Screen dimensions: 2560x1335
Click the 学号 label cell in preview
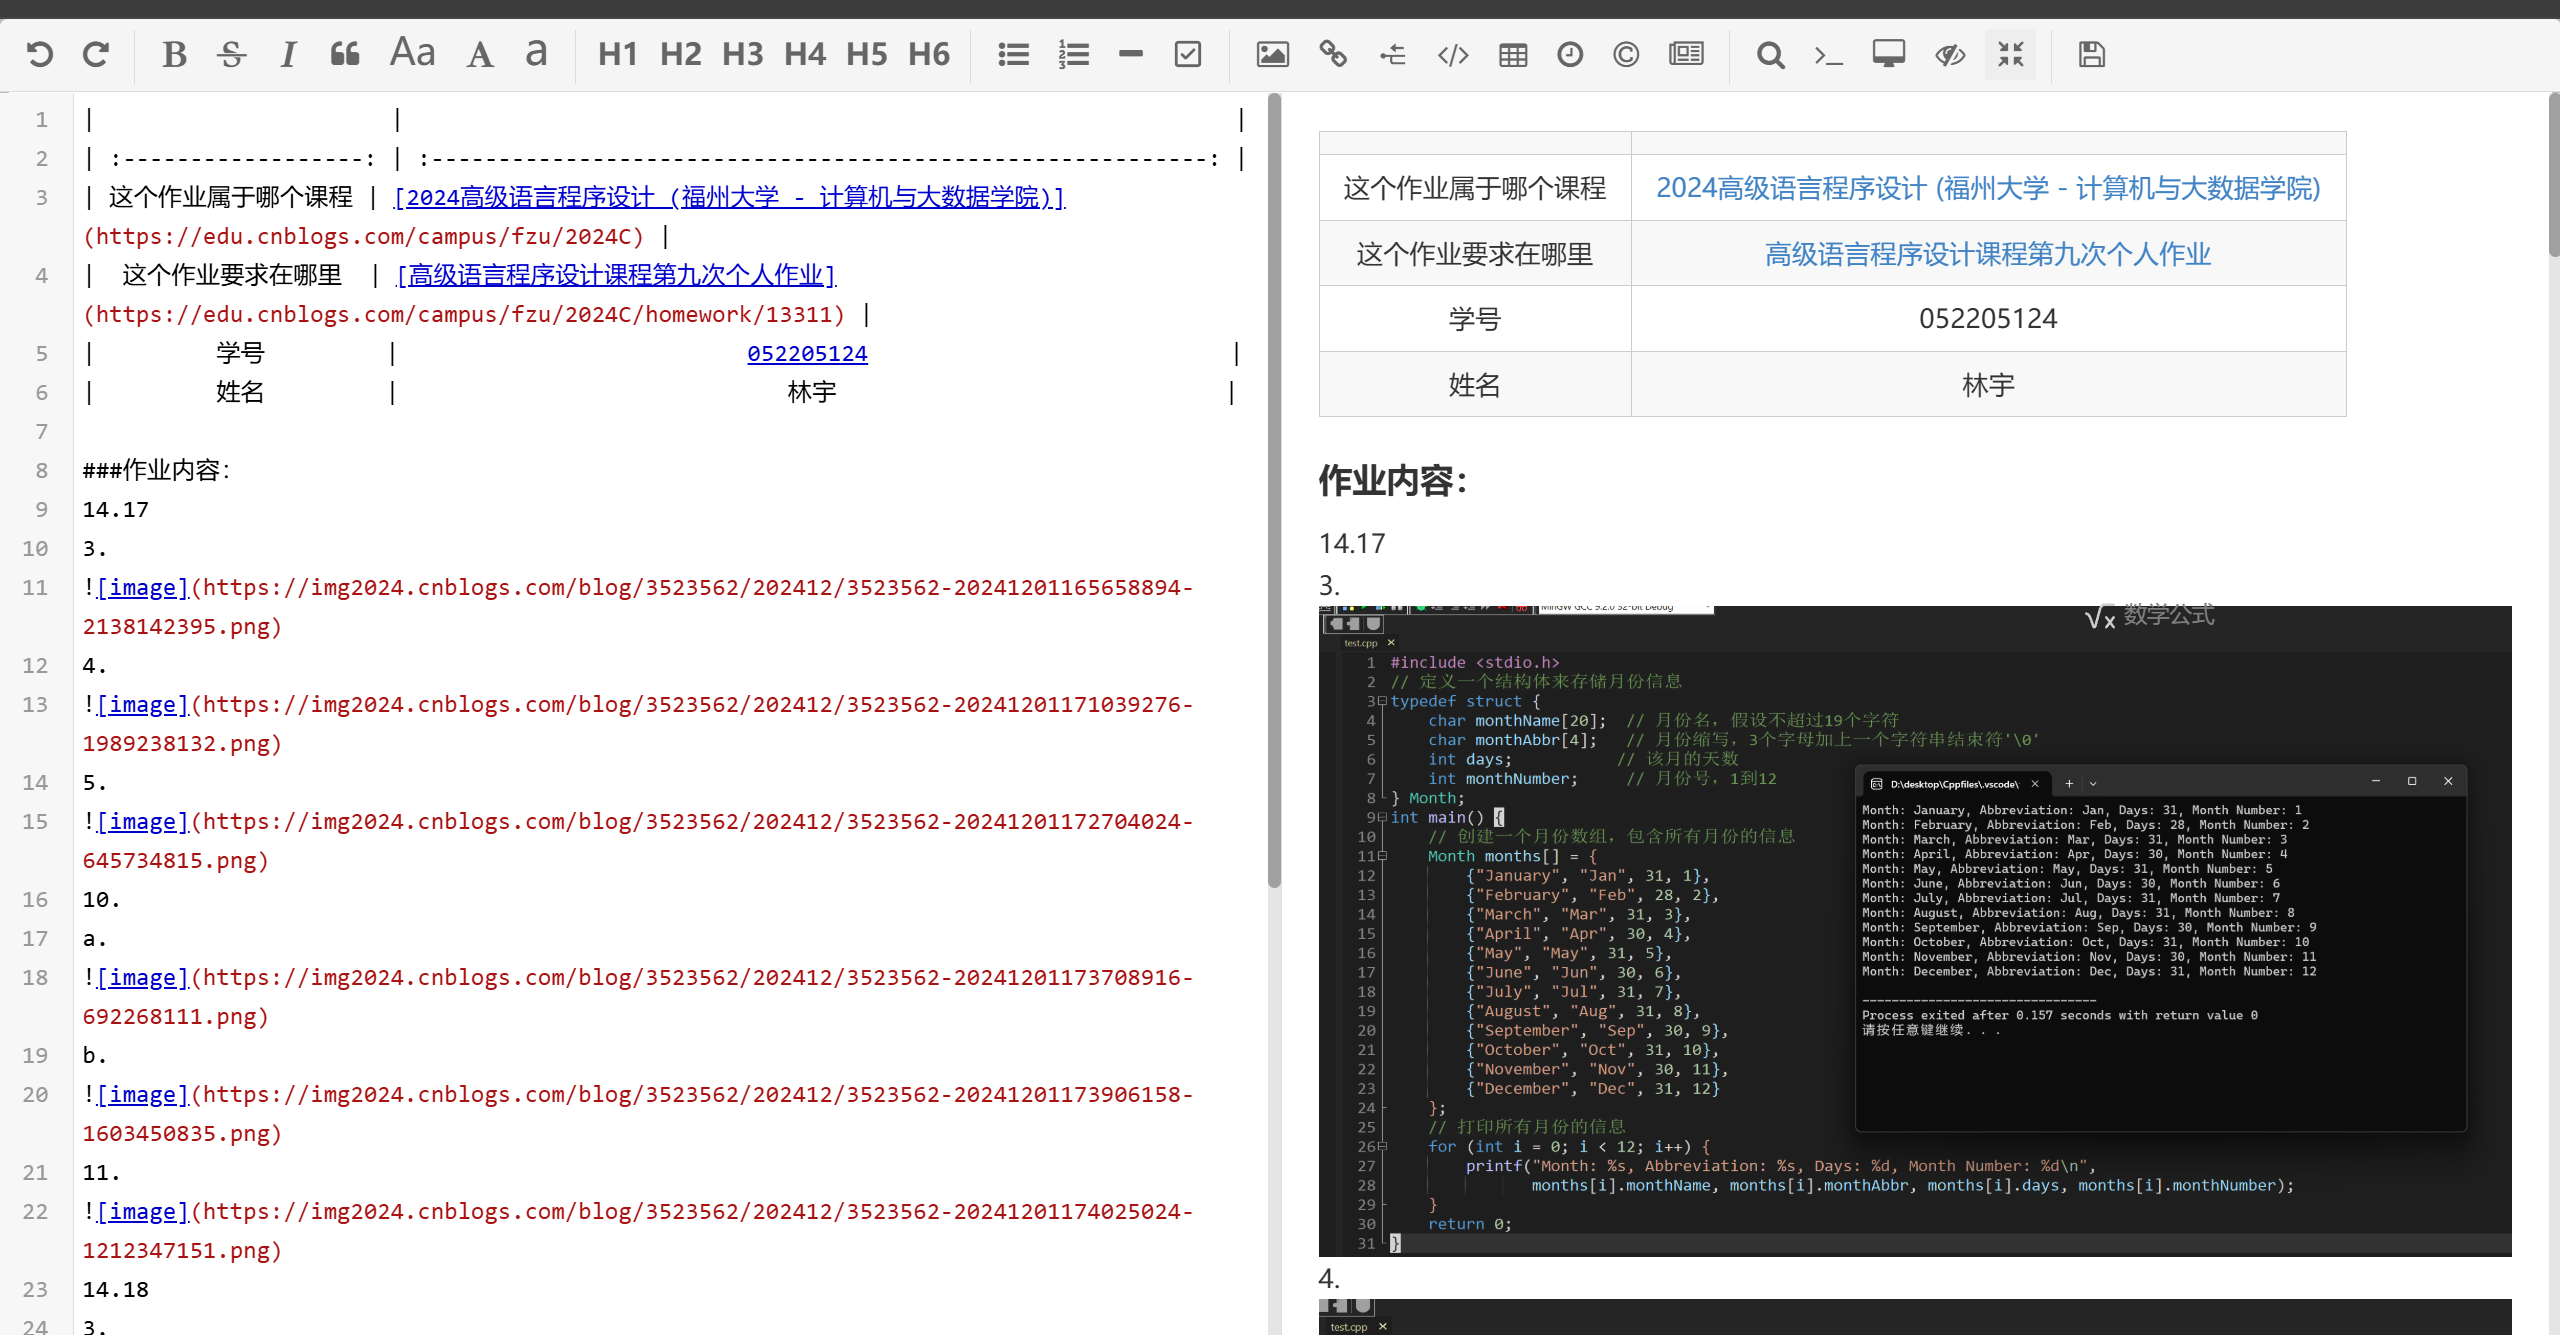click(x=1475, y=318)
